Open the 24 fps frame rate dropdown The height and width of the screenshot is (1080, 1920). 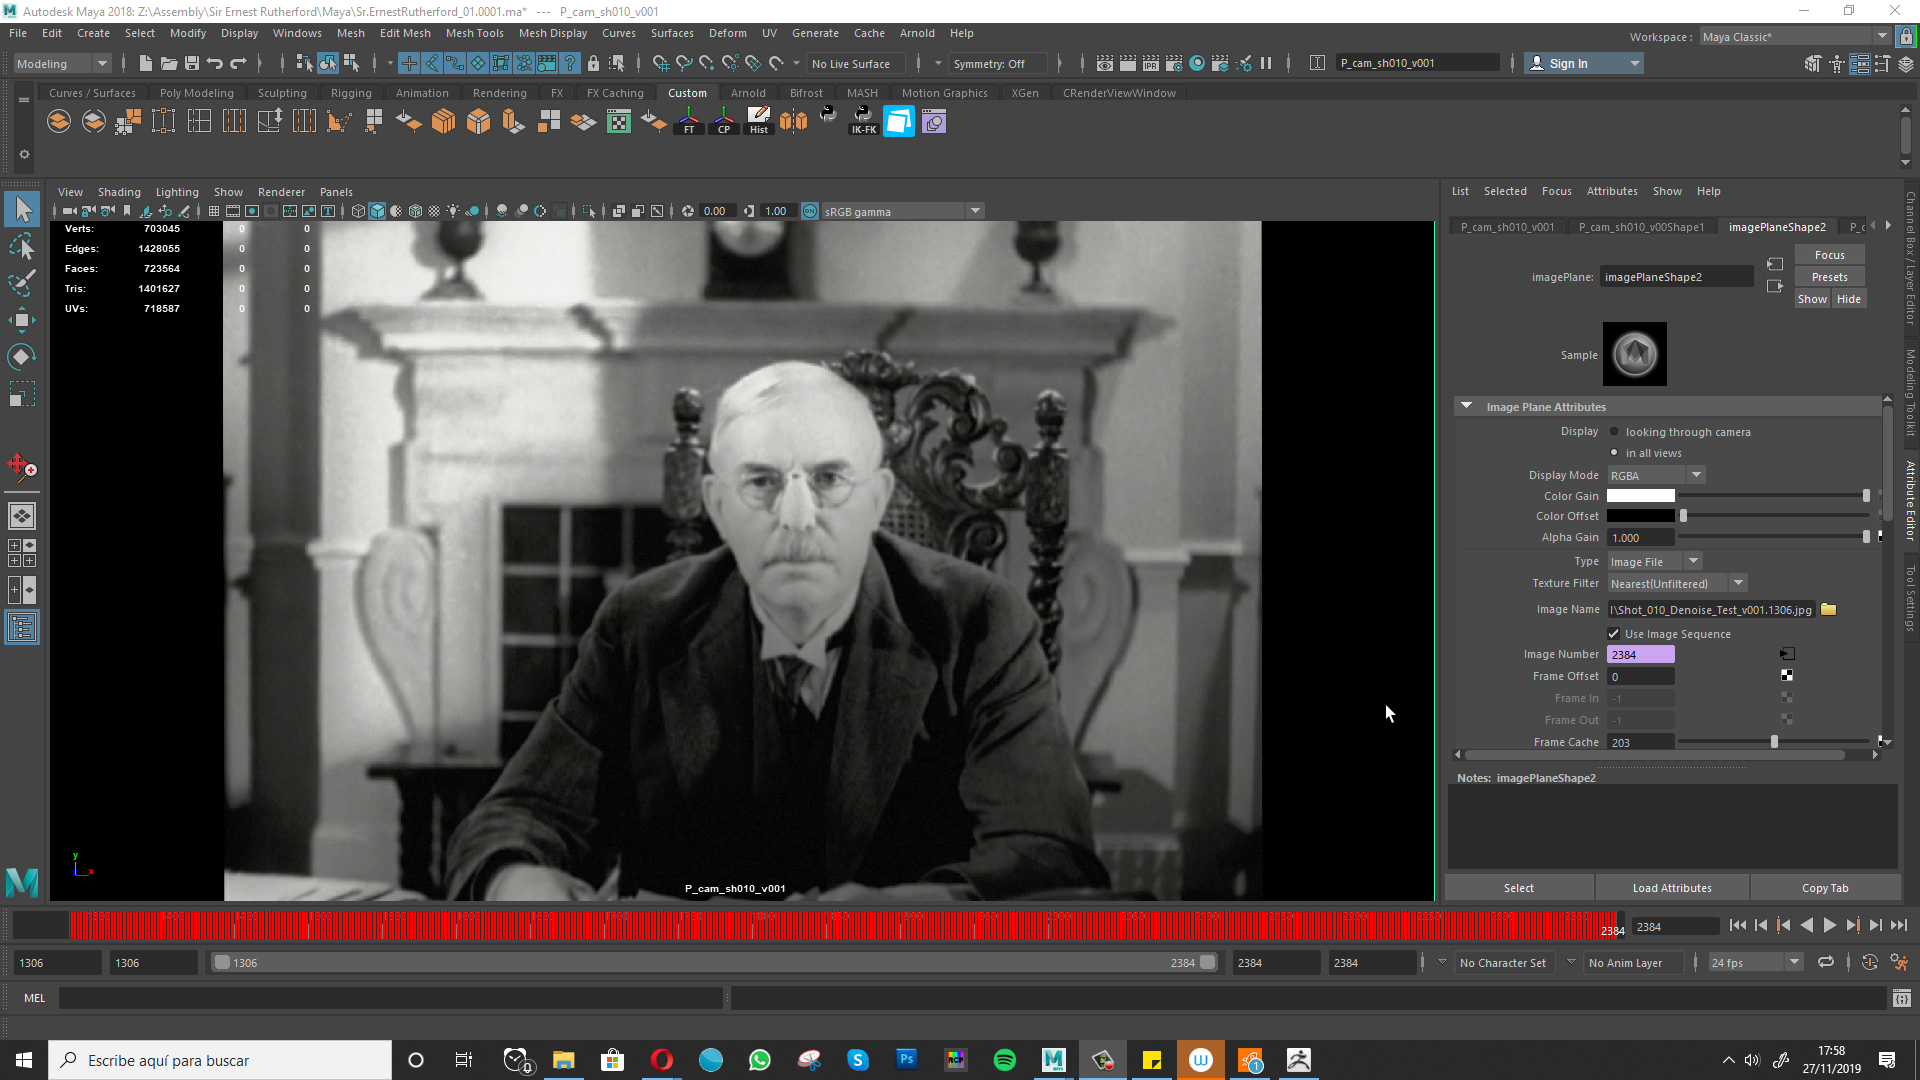(1755, 963)
